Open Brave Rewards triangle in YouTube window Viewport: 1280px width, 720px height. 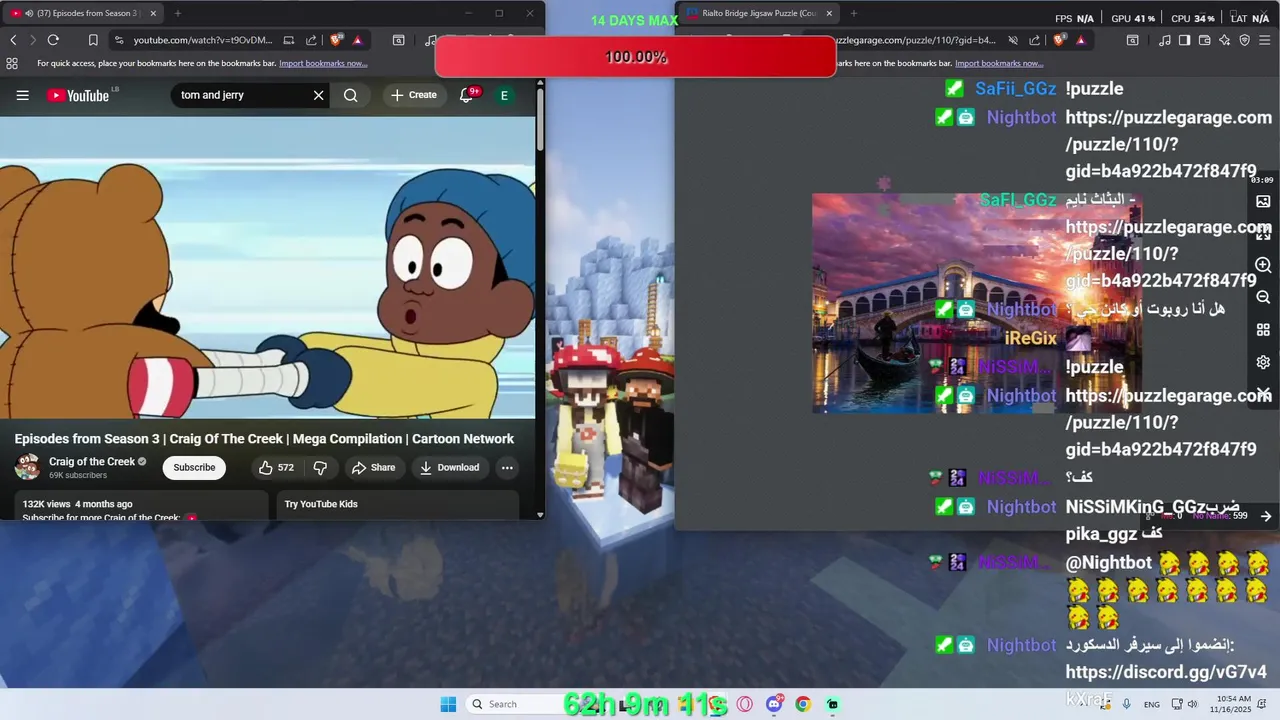[357, 40]
